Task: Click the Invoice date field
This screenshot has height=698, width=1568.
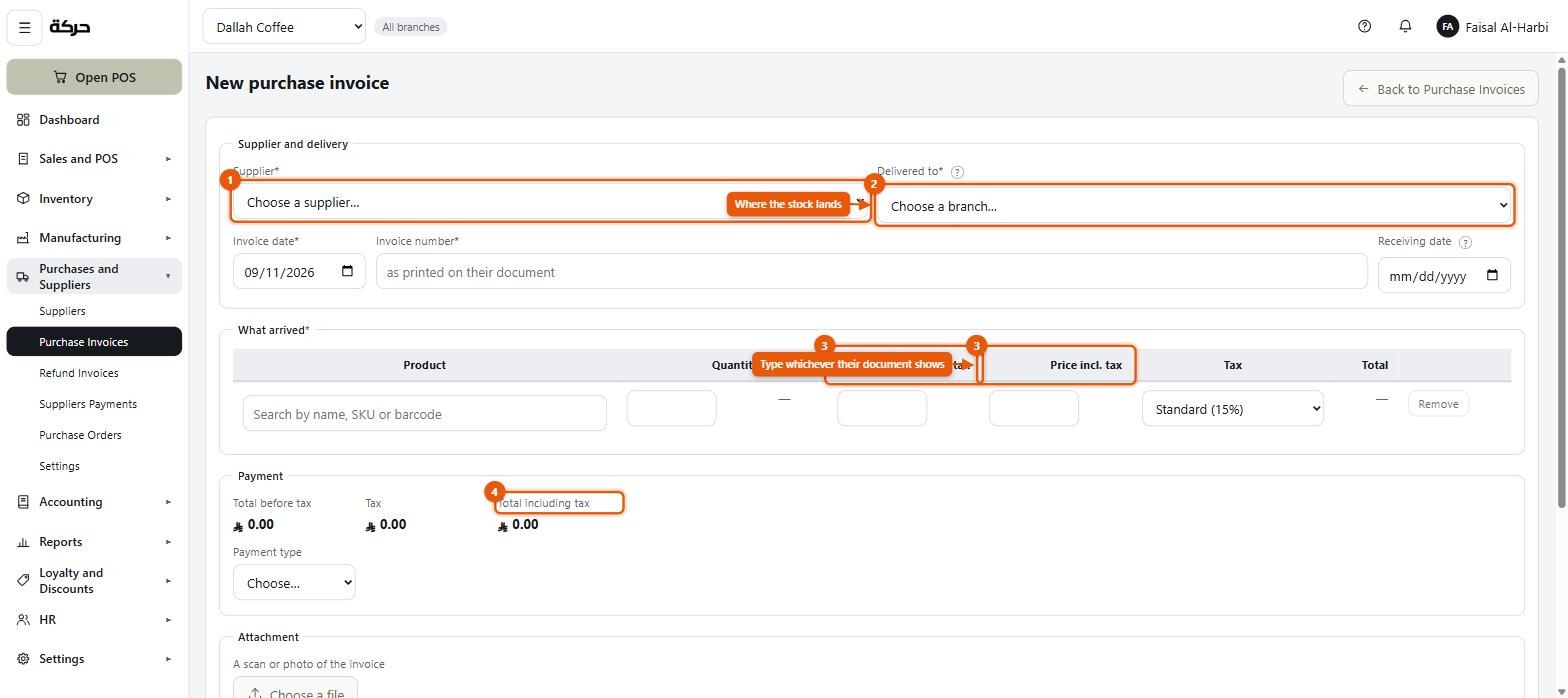Action: (x=299, y=272)
